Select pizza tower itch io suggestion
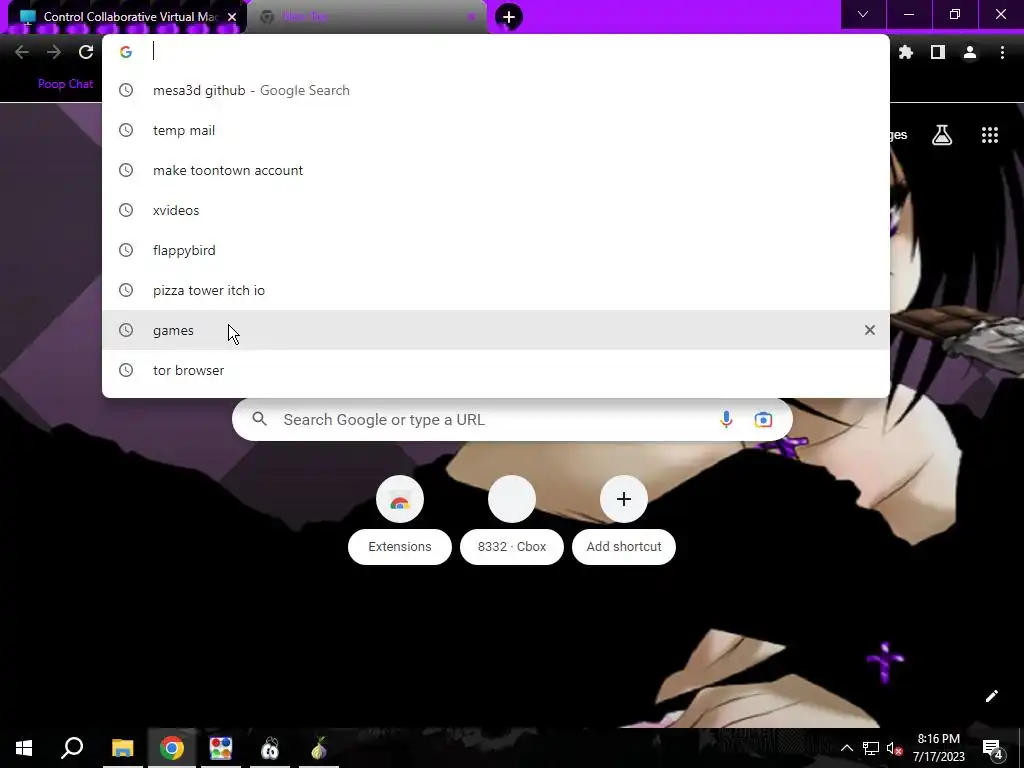 (x=496, y=291)
